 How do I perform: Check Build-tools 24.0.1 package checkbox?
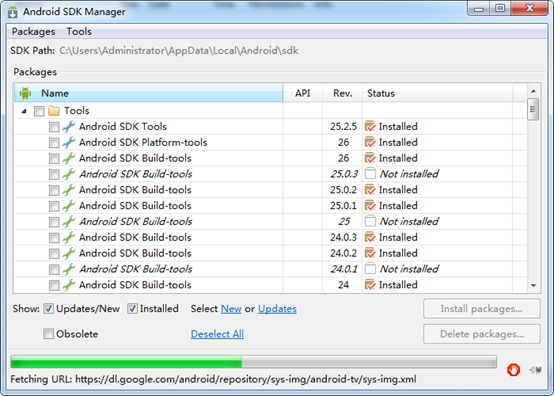(x=54, y=270)
